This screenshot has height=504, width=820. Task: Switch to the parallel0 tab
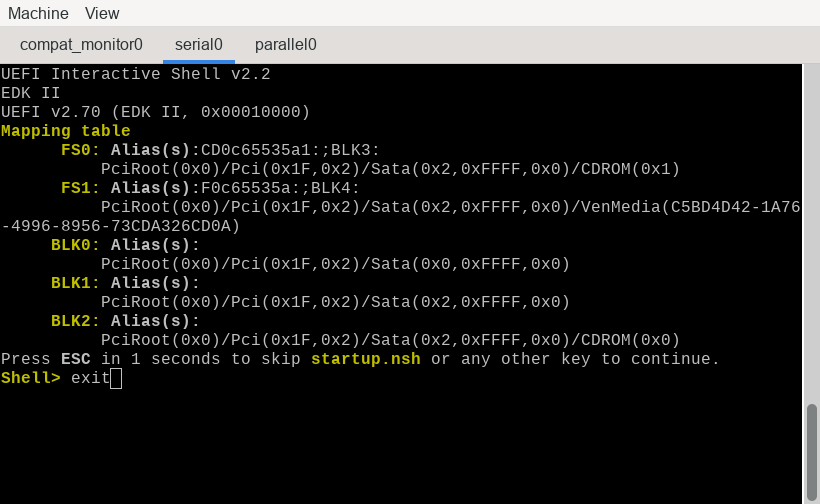point(286,45)
